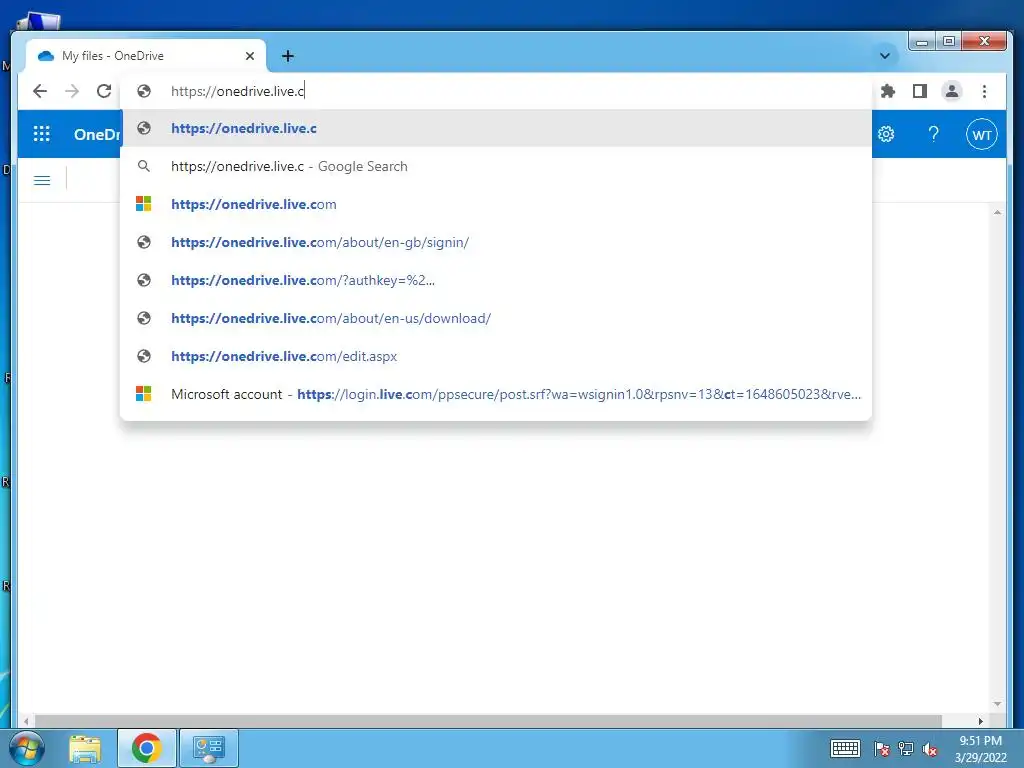Open the Windows Start menu orb
This screenshot has height=768, width=1024.
coord(26,748)
